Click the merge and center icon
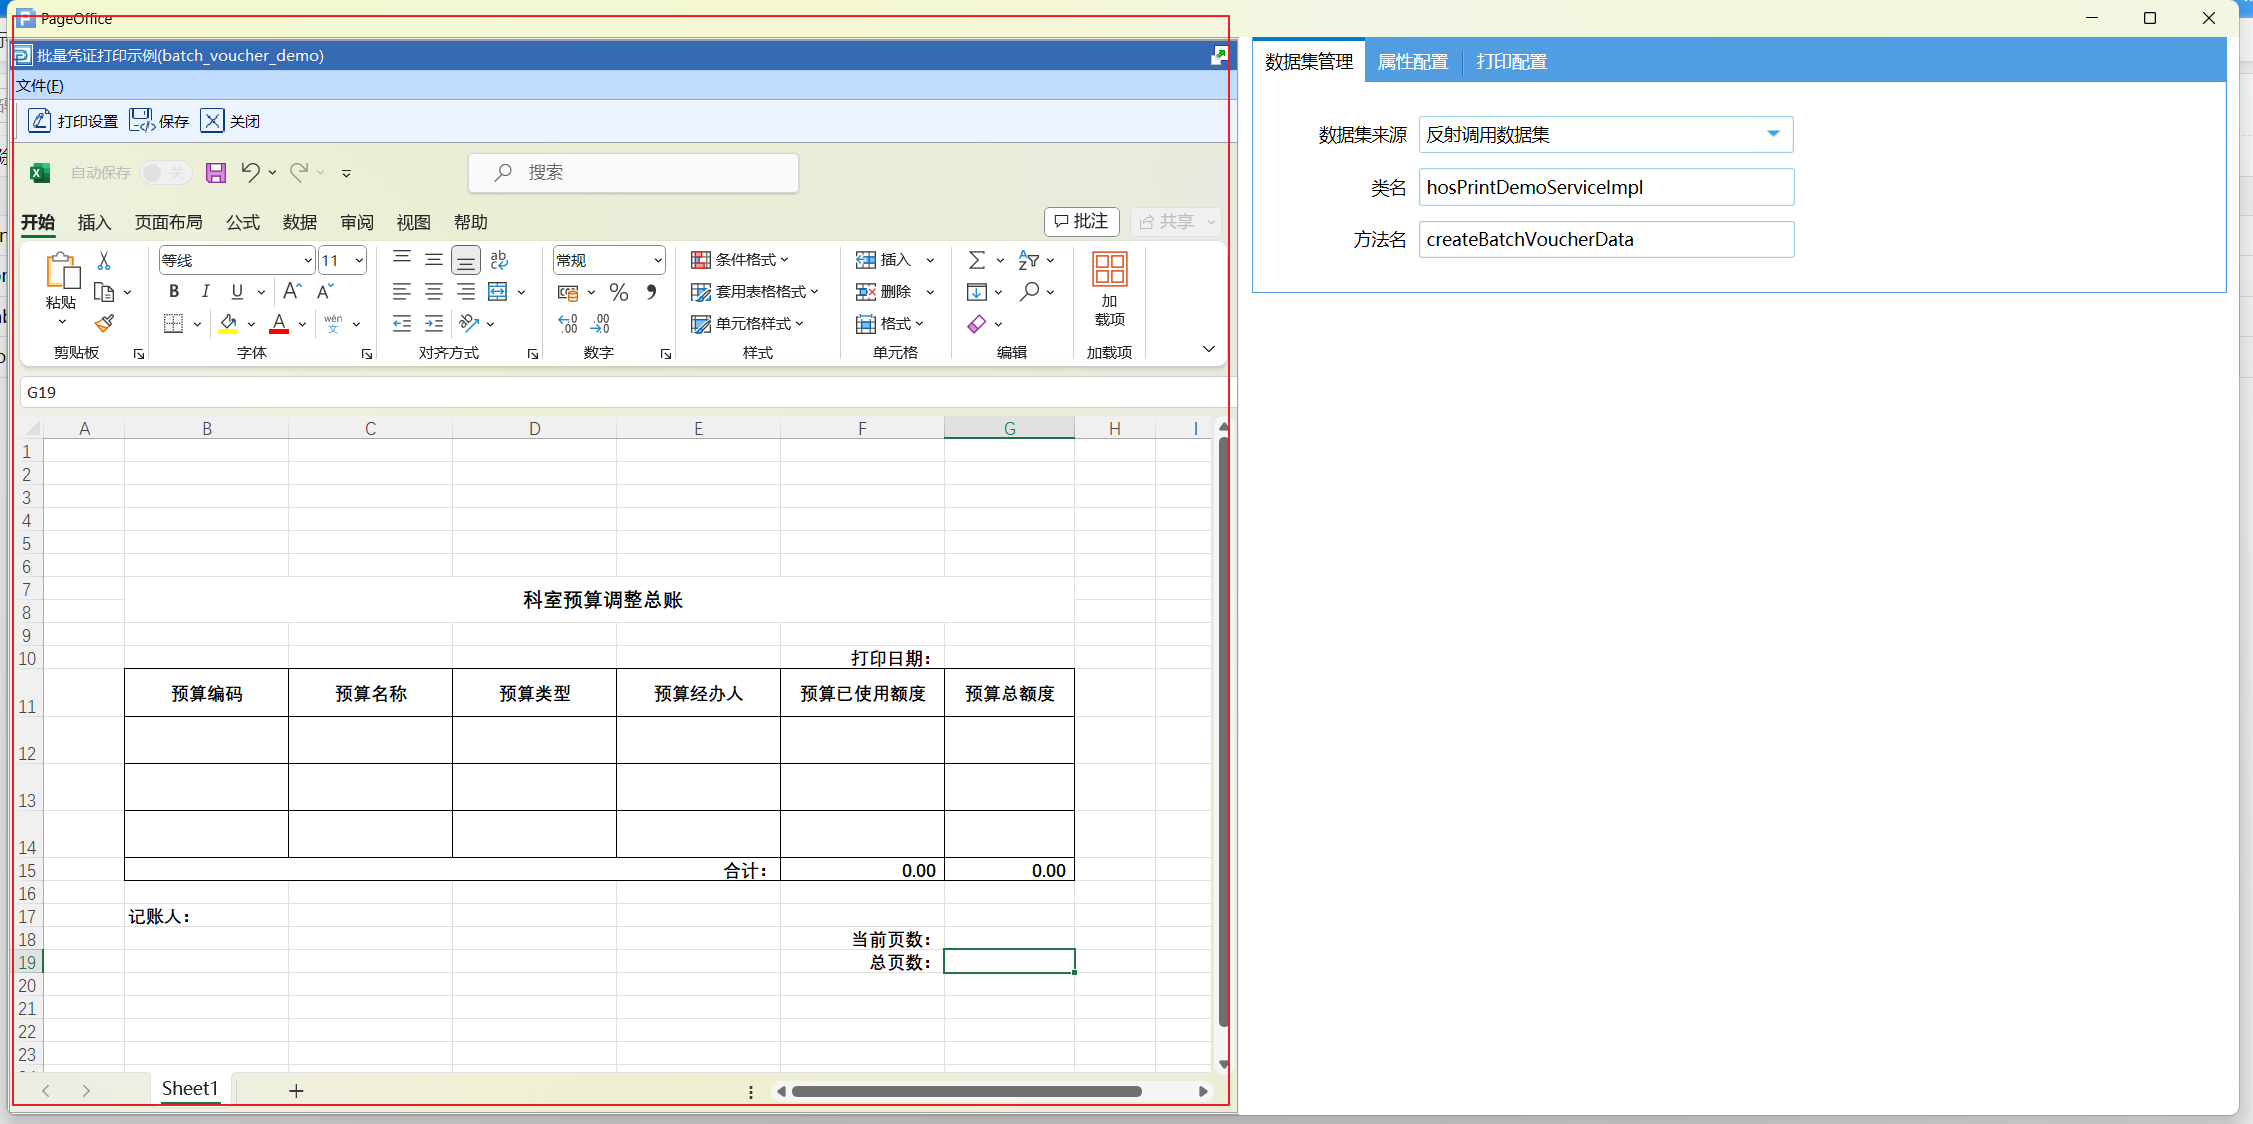Image resolution: width=2253 pixels, height=1124 pixels. 498,292
